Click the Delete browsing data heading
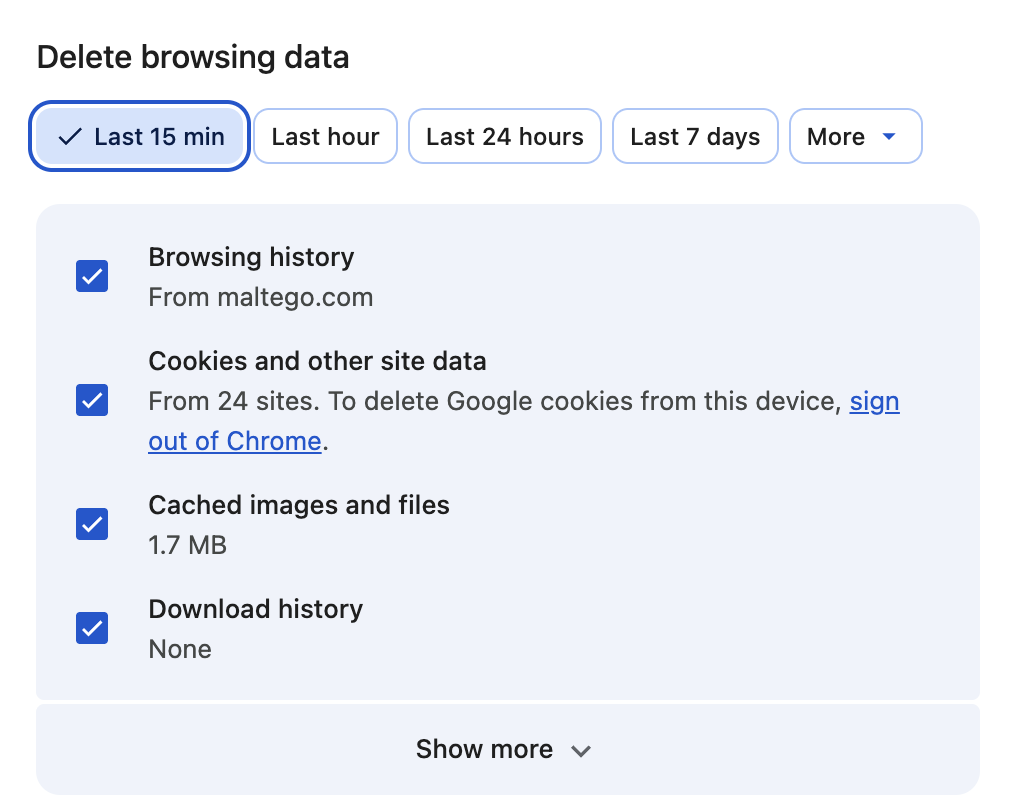Viewport: 1014px width, 810px height. pos(193,57)
